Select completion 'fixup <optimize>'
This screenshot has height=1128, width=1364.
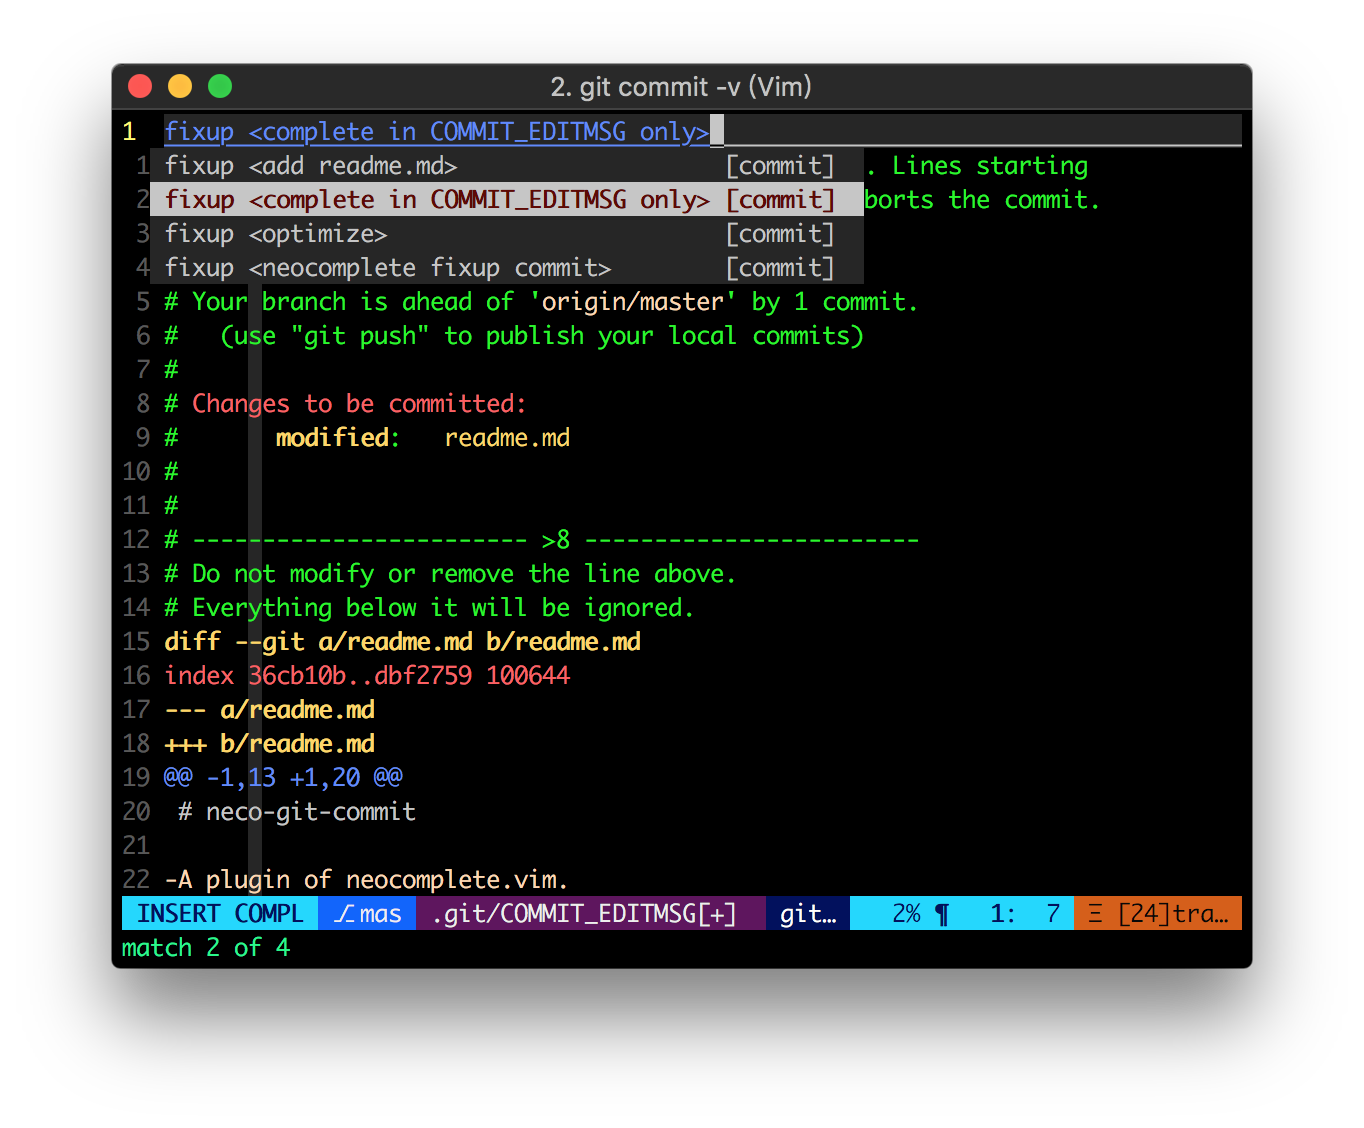tap(507, 234)
